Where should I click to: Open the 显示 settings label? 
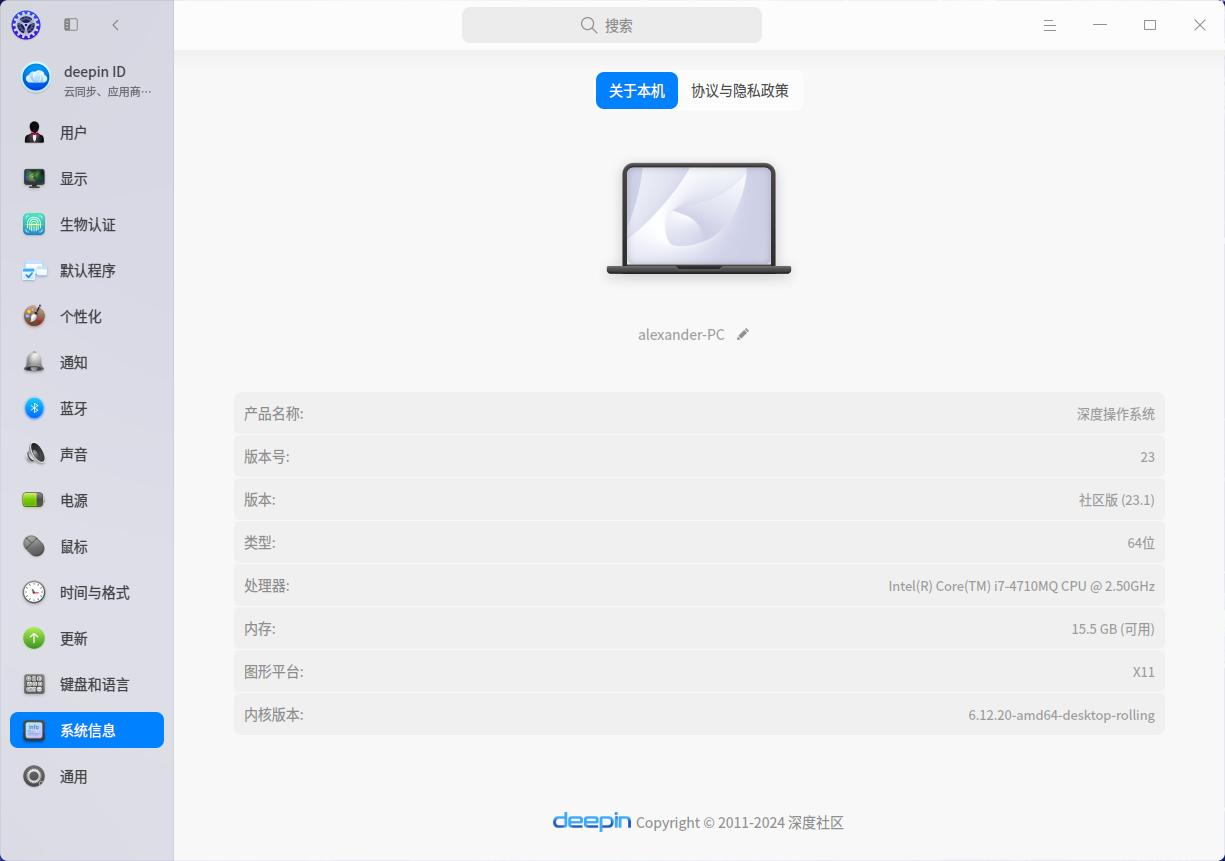tap(74, 178)
